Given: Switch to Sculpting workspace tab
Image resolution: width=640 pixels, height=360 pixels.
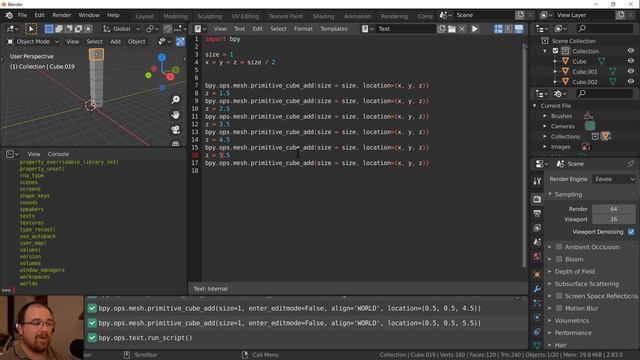Looking at the screenshot, I should [x=209, y=16].
